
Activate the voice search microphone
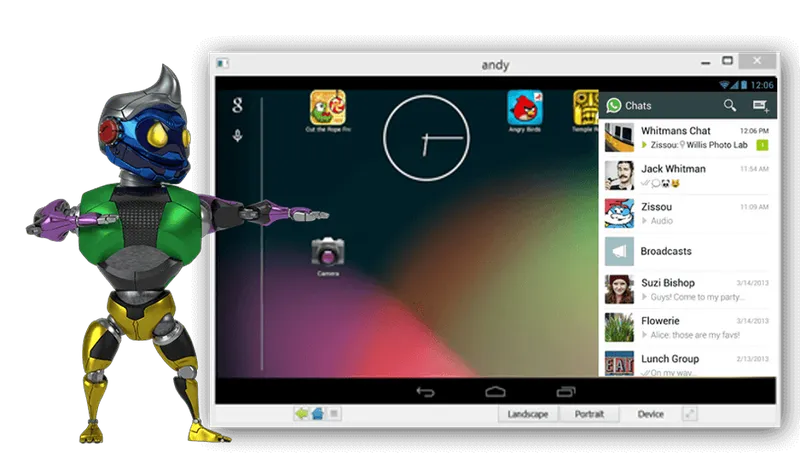pyautogui.click(x=237, y=135)
